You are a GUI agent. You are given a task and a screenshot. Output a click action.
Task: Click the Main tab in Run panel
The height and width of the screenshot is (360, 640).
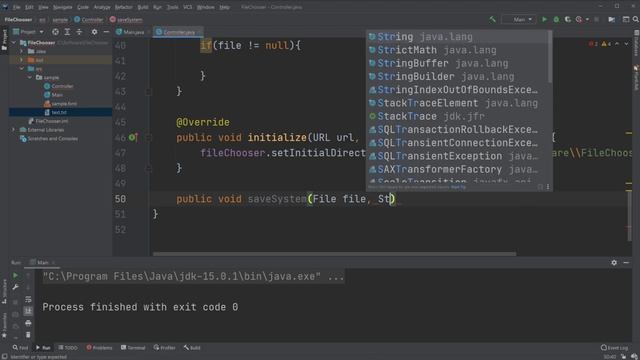42,262
